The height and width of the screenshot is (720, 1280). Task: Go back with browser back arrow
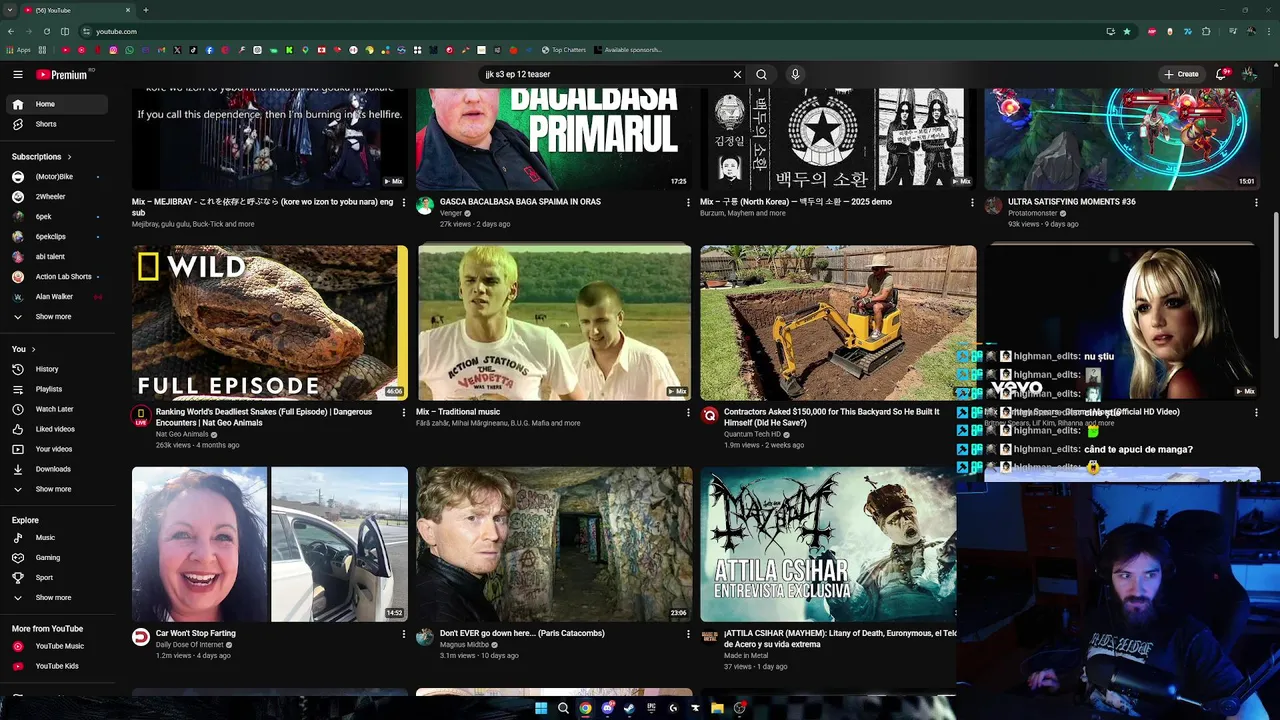11,31
